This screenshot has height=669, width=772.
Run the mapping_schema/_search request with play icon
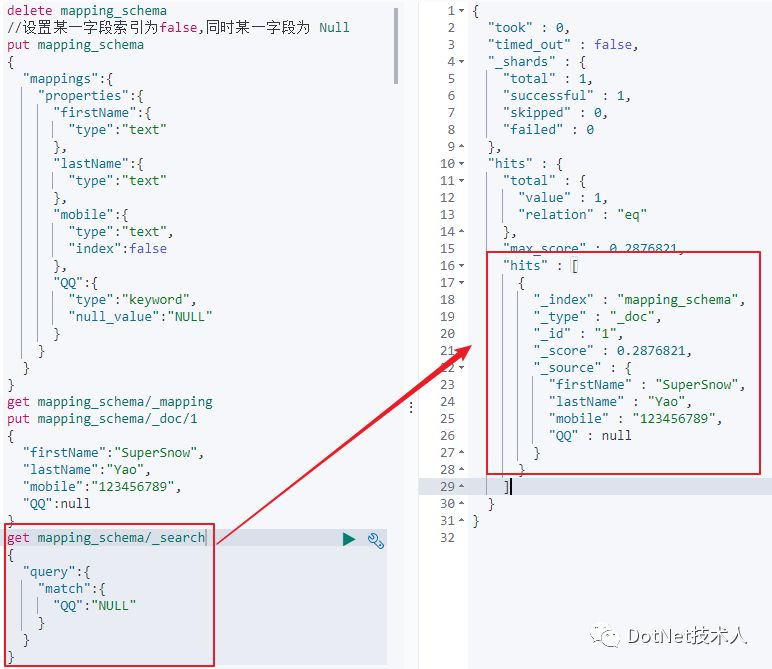tap(348, 539)
